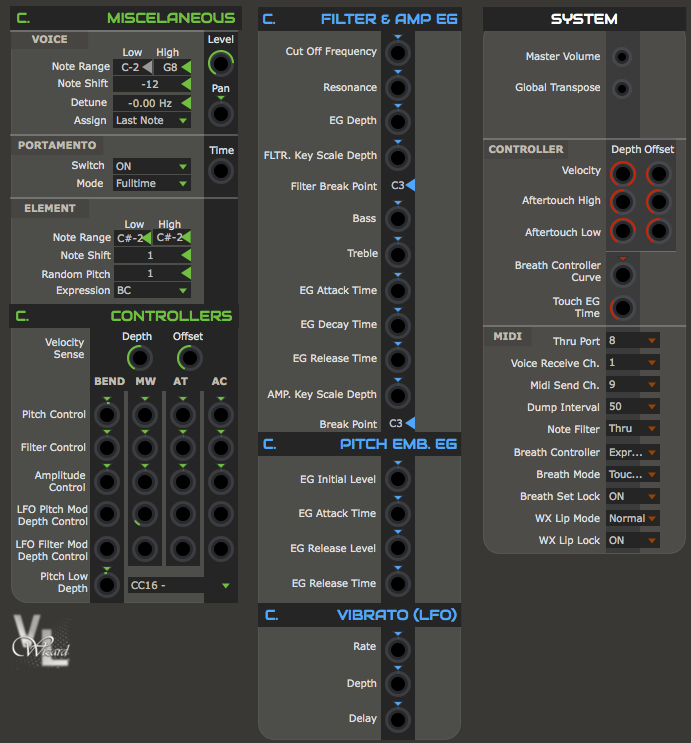
Task: Open the Assign Last Note dropdown
Action: click(151, 121)
